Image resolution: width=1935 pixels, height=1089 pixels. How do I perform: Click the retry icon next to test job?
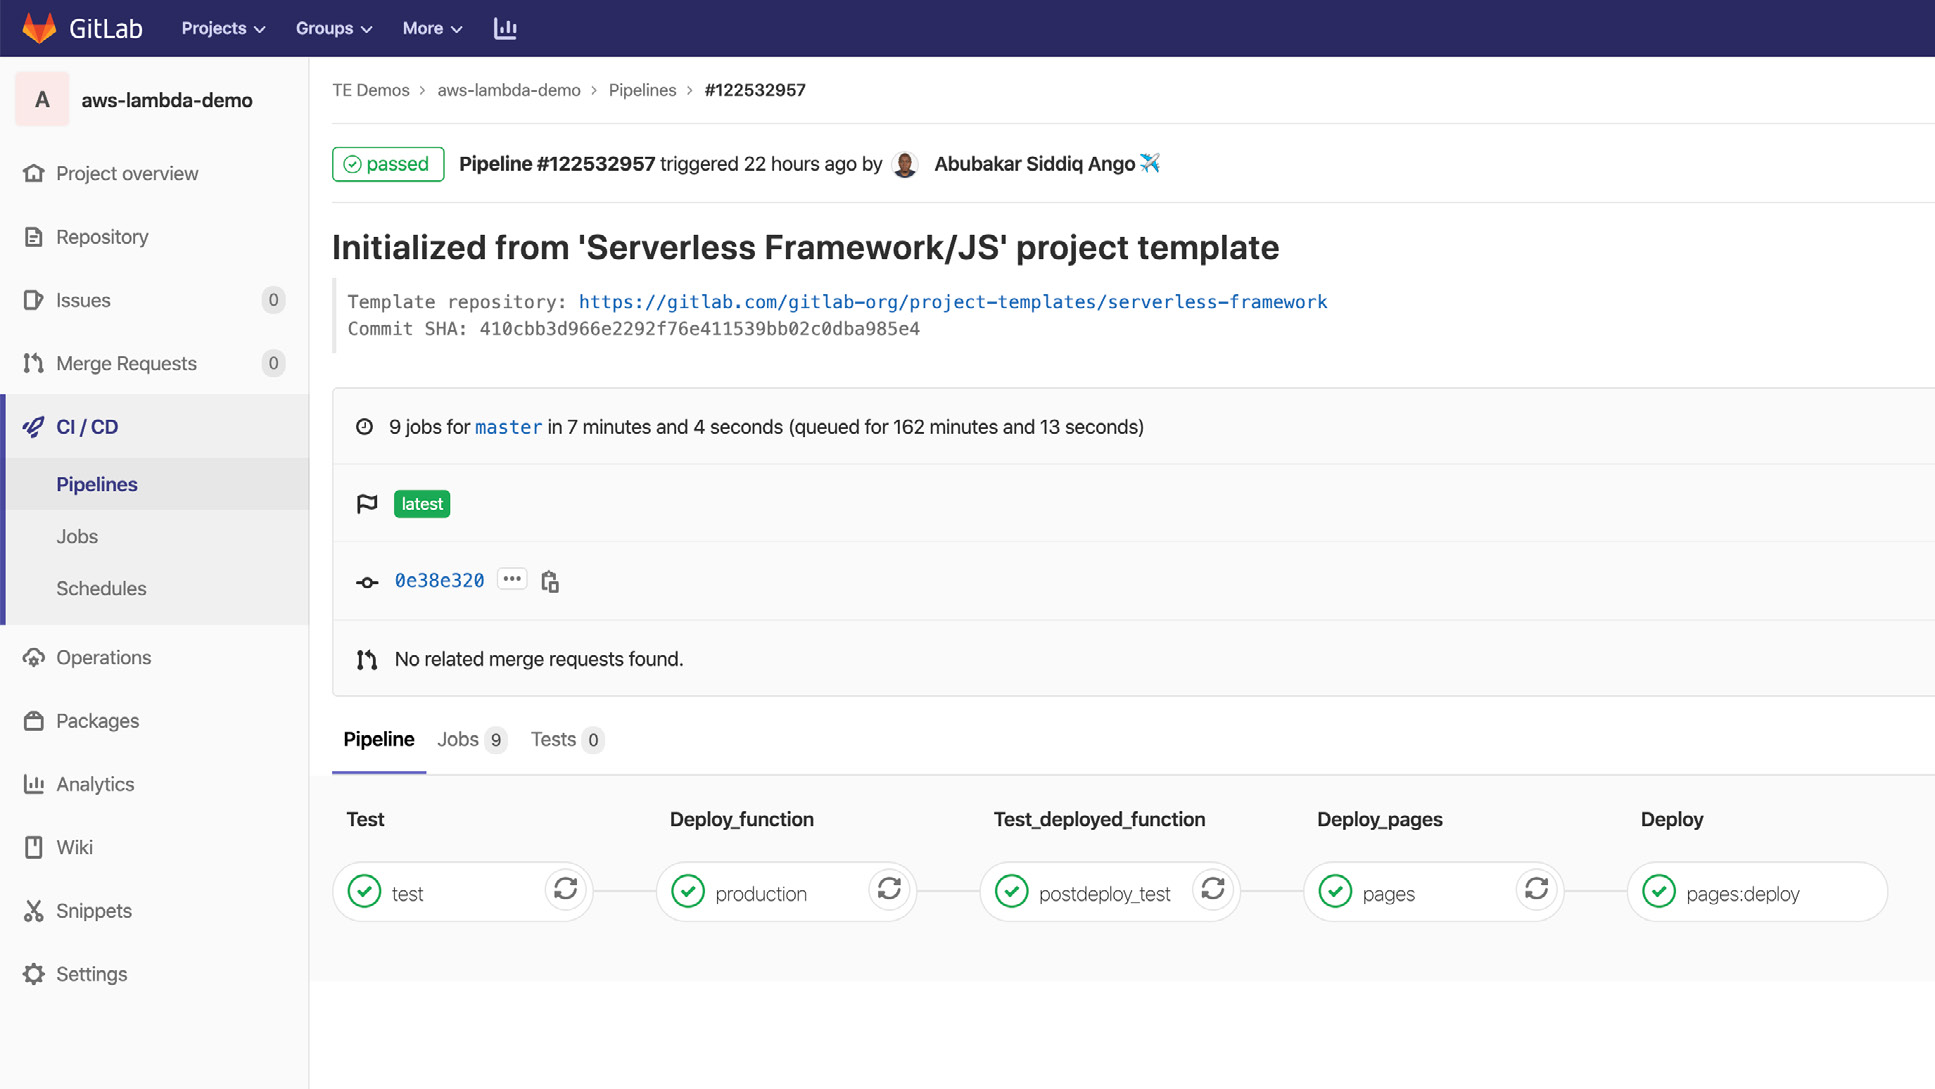click(x=565, y=890)
